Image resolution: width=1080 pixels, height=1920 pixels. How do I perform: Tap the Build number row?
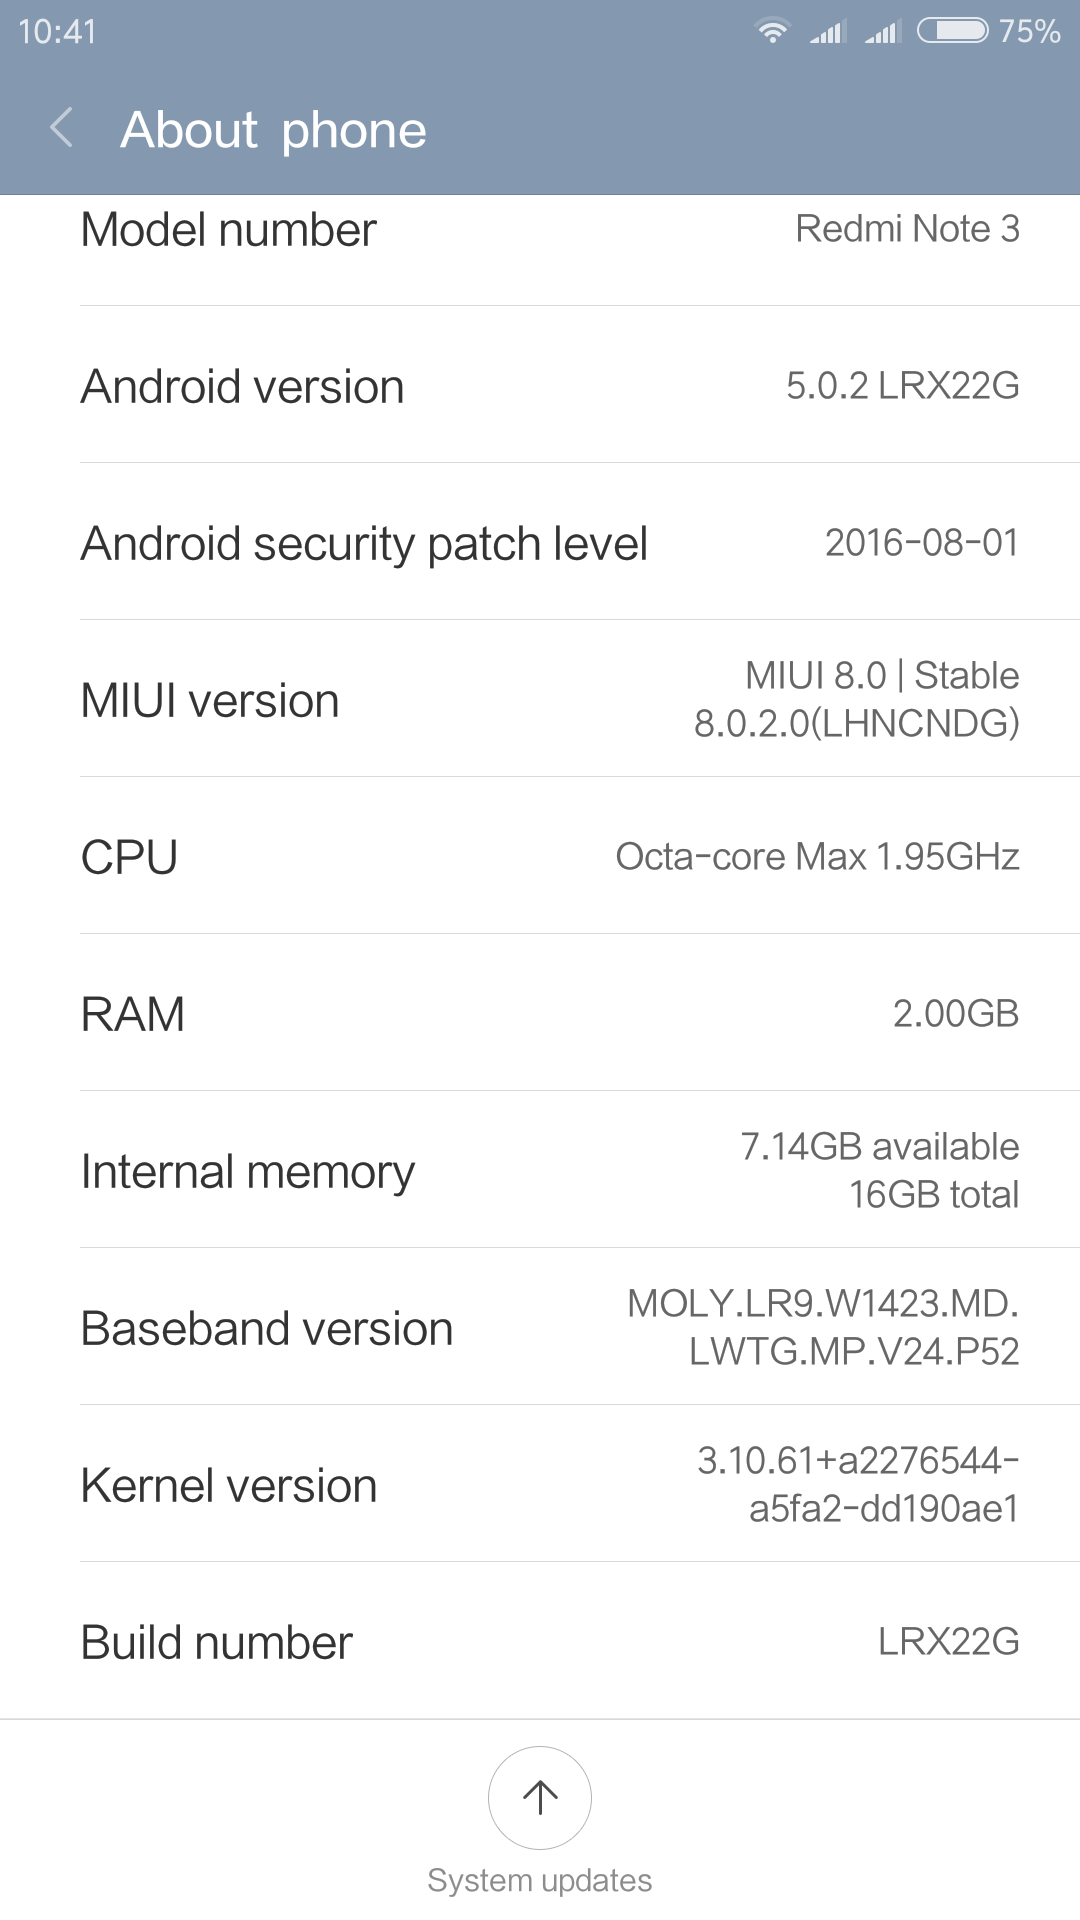pyautogui.click(x=540, y=1641)
